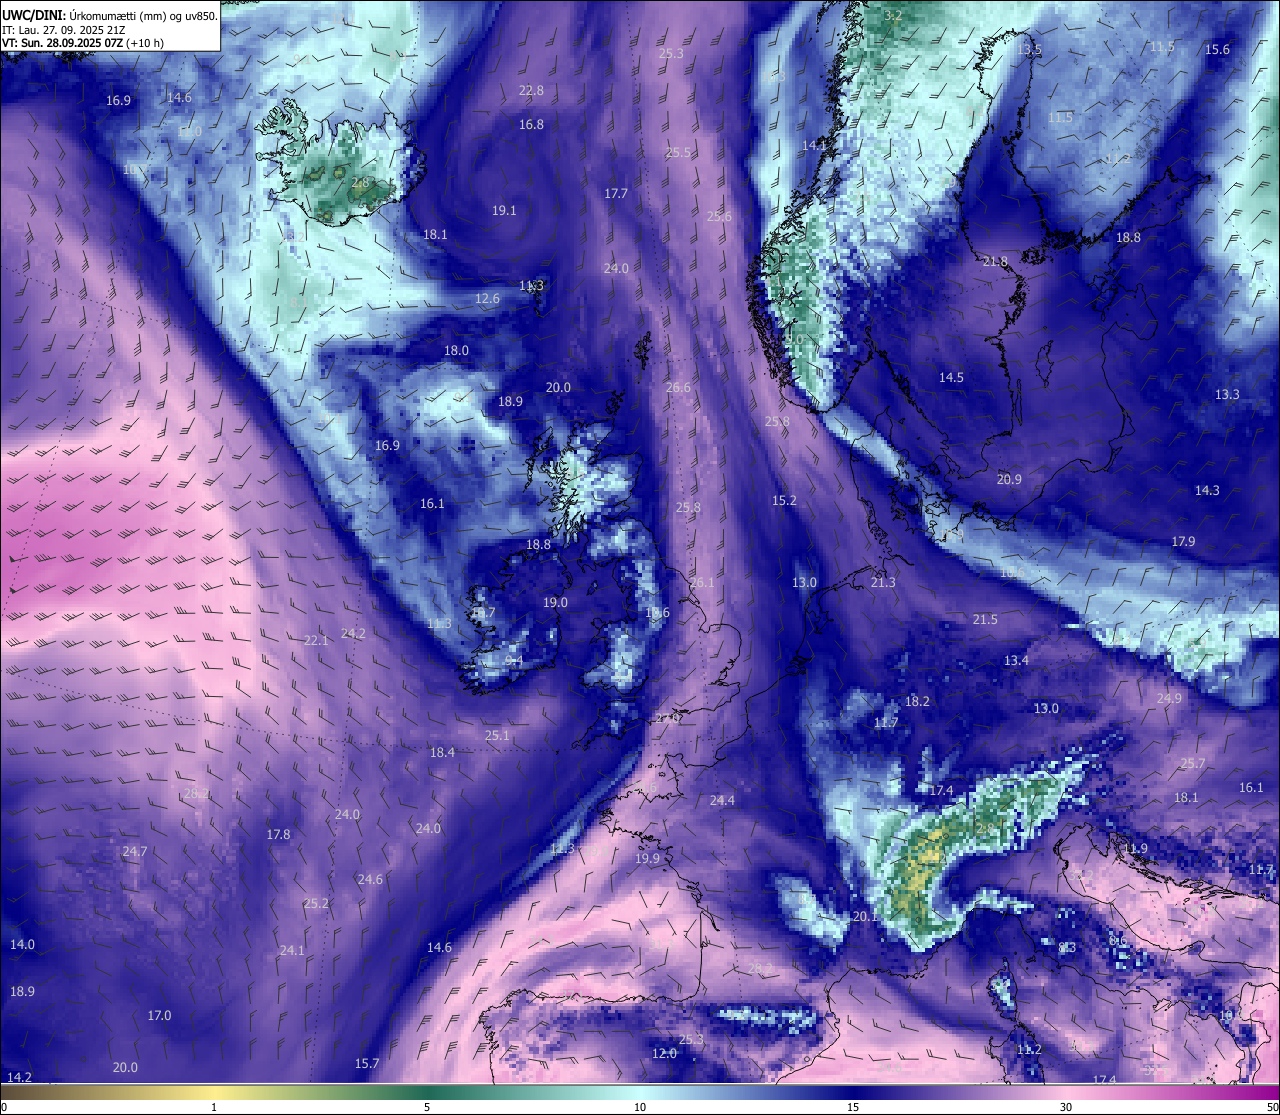This screenshot has height=1115, width=1280.
Task: Select the 26.6 map value
Action: [678, 387]
